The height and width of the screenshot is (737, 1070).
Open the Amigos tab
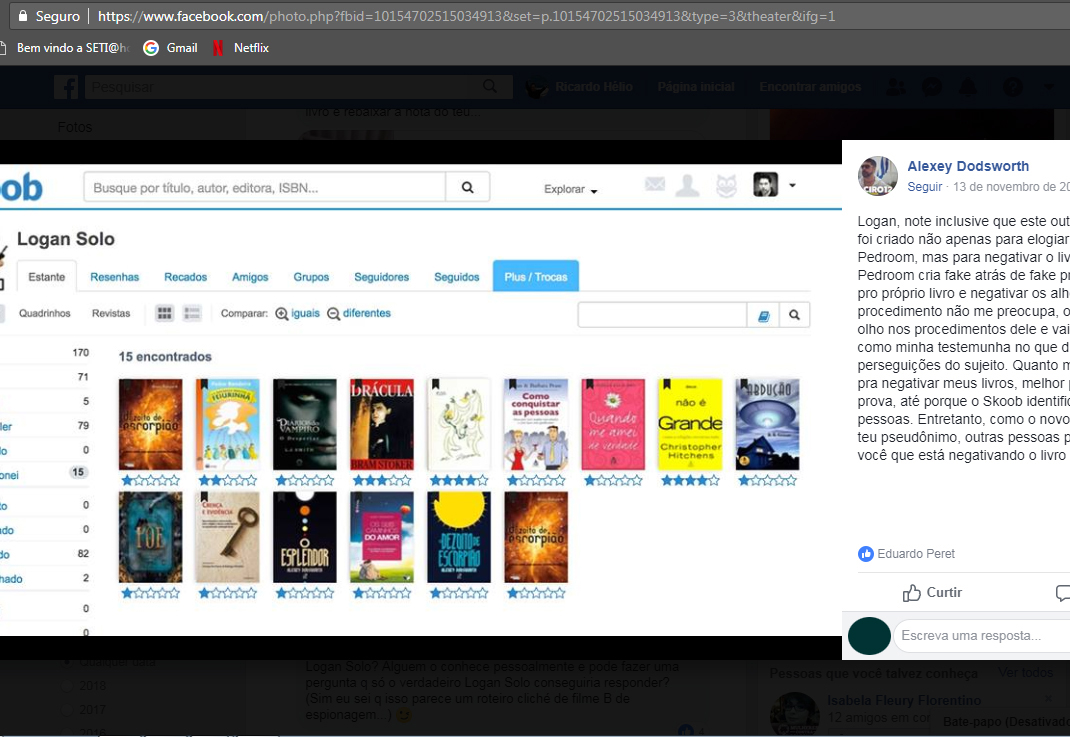click(250, 277)
